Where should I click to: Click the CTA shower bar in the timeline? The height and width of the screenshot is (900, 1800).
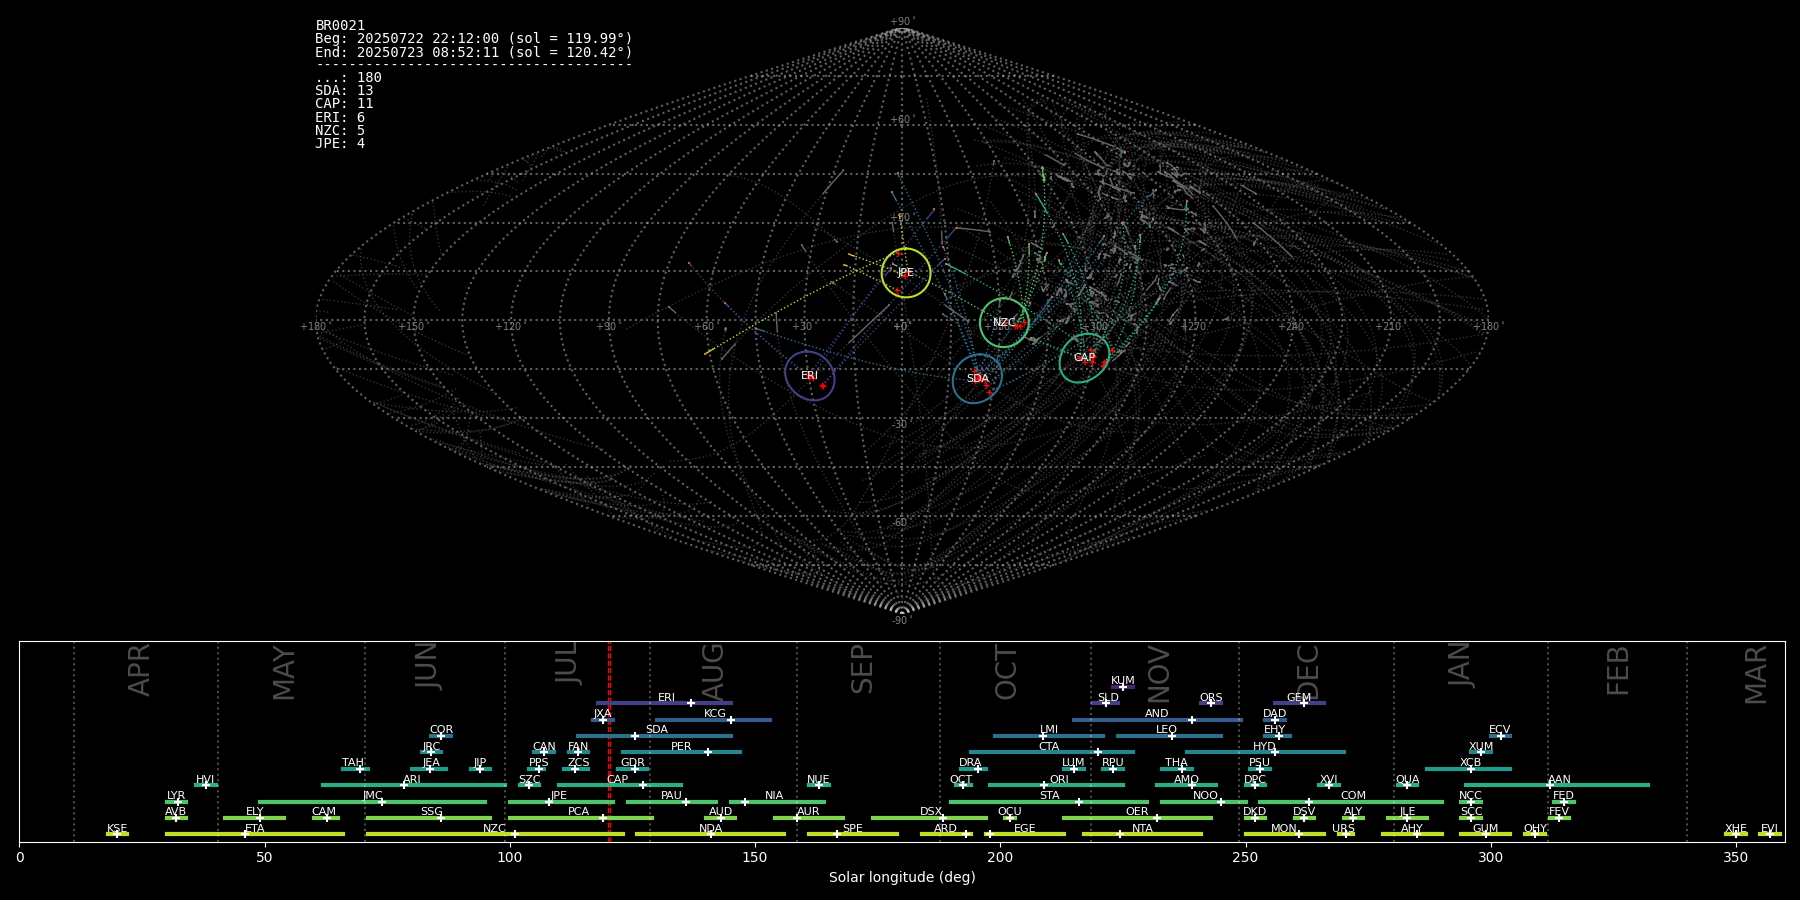[x=1051, y=752]
